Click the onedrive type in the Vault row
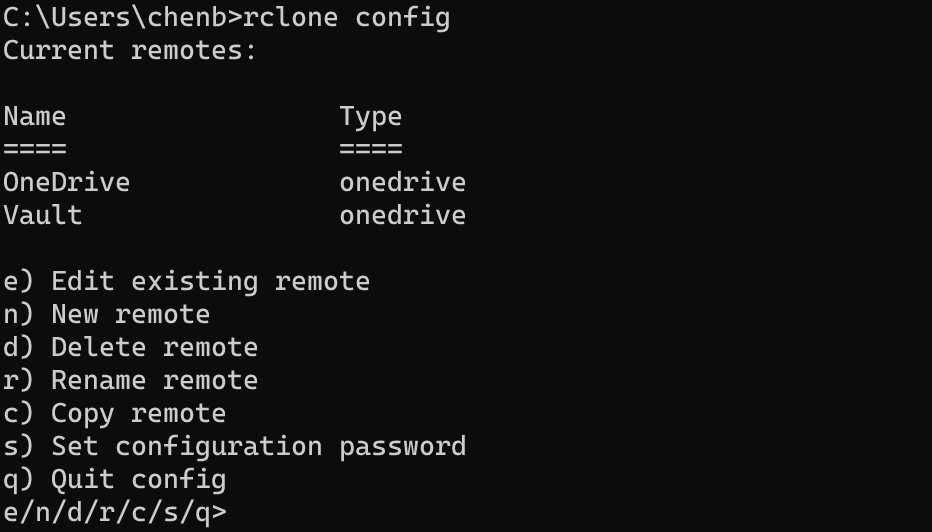 402,215
